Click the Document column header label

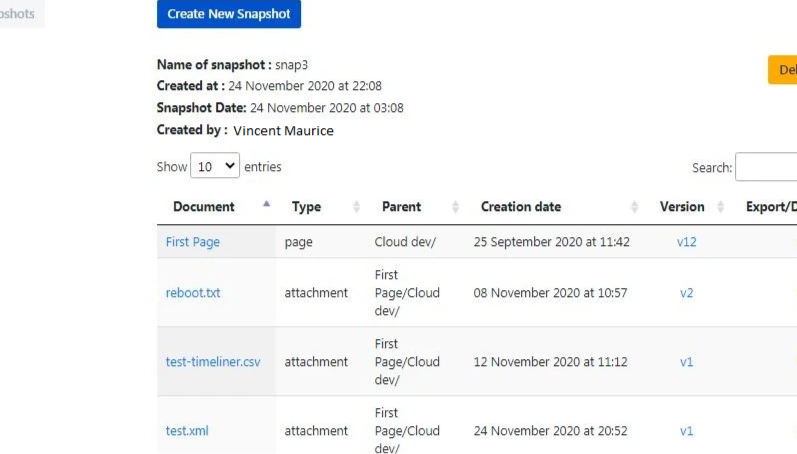(204, 207)
